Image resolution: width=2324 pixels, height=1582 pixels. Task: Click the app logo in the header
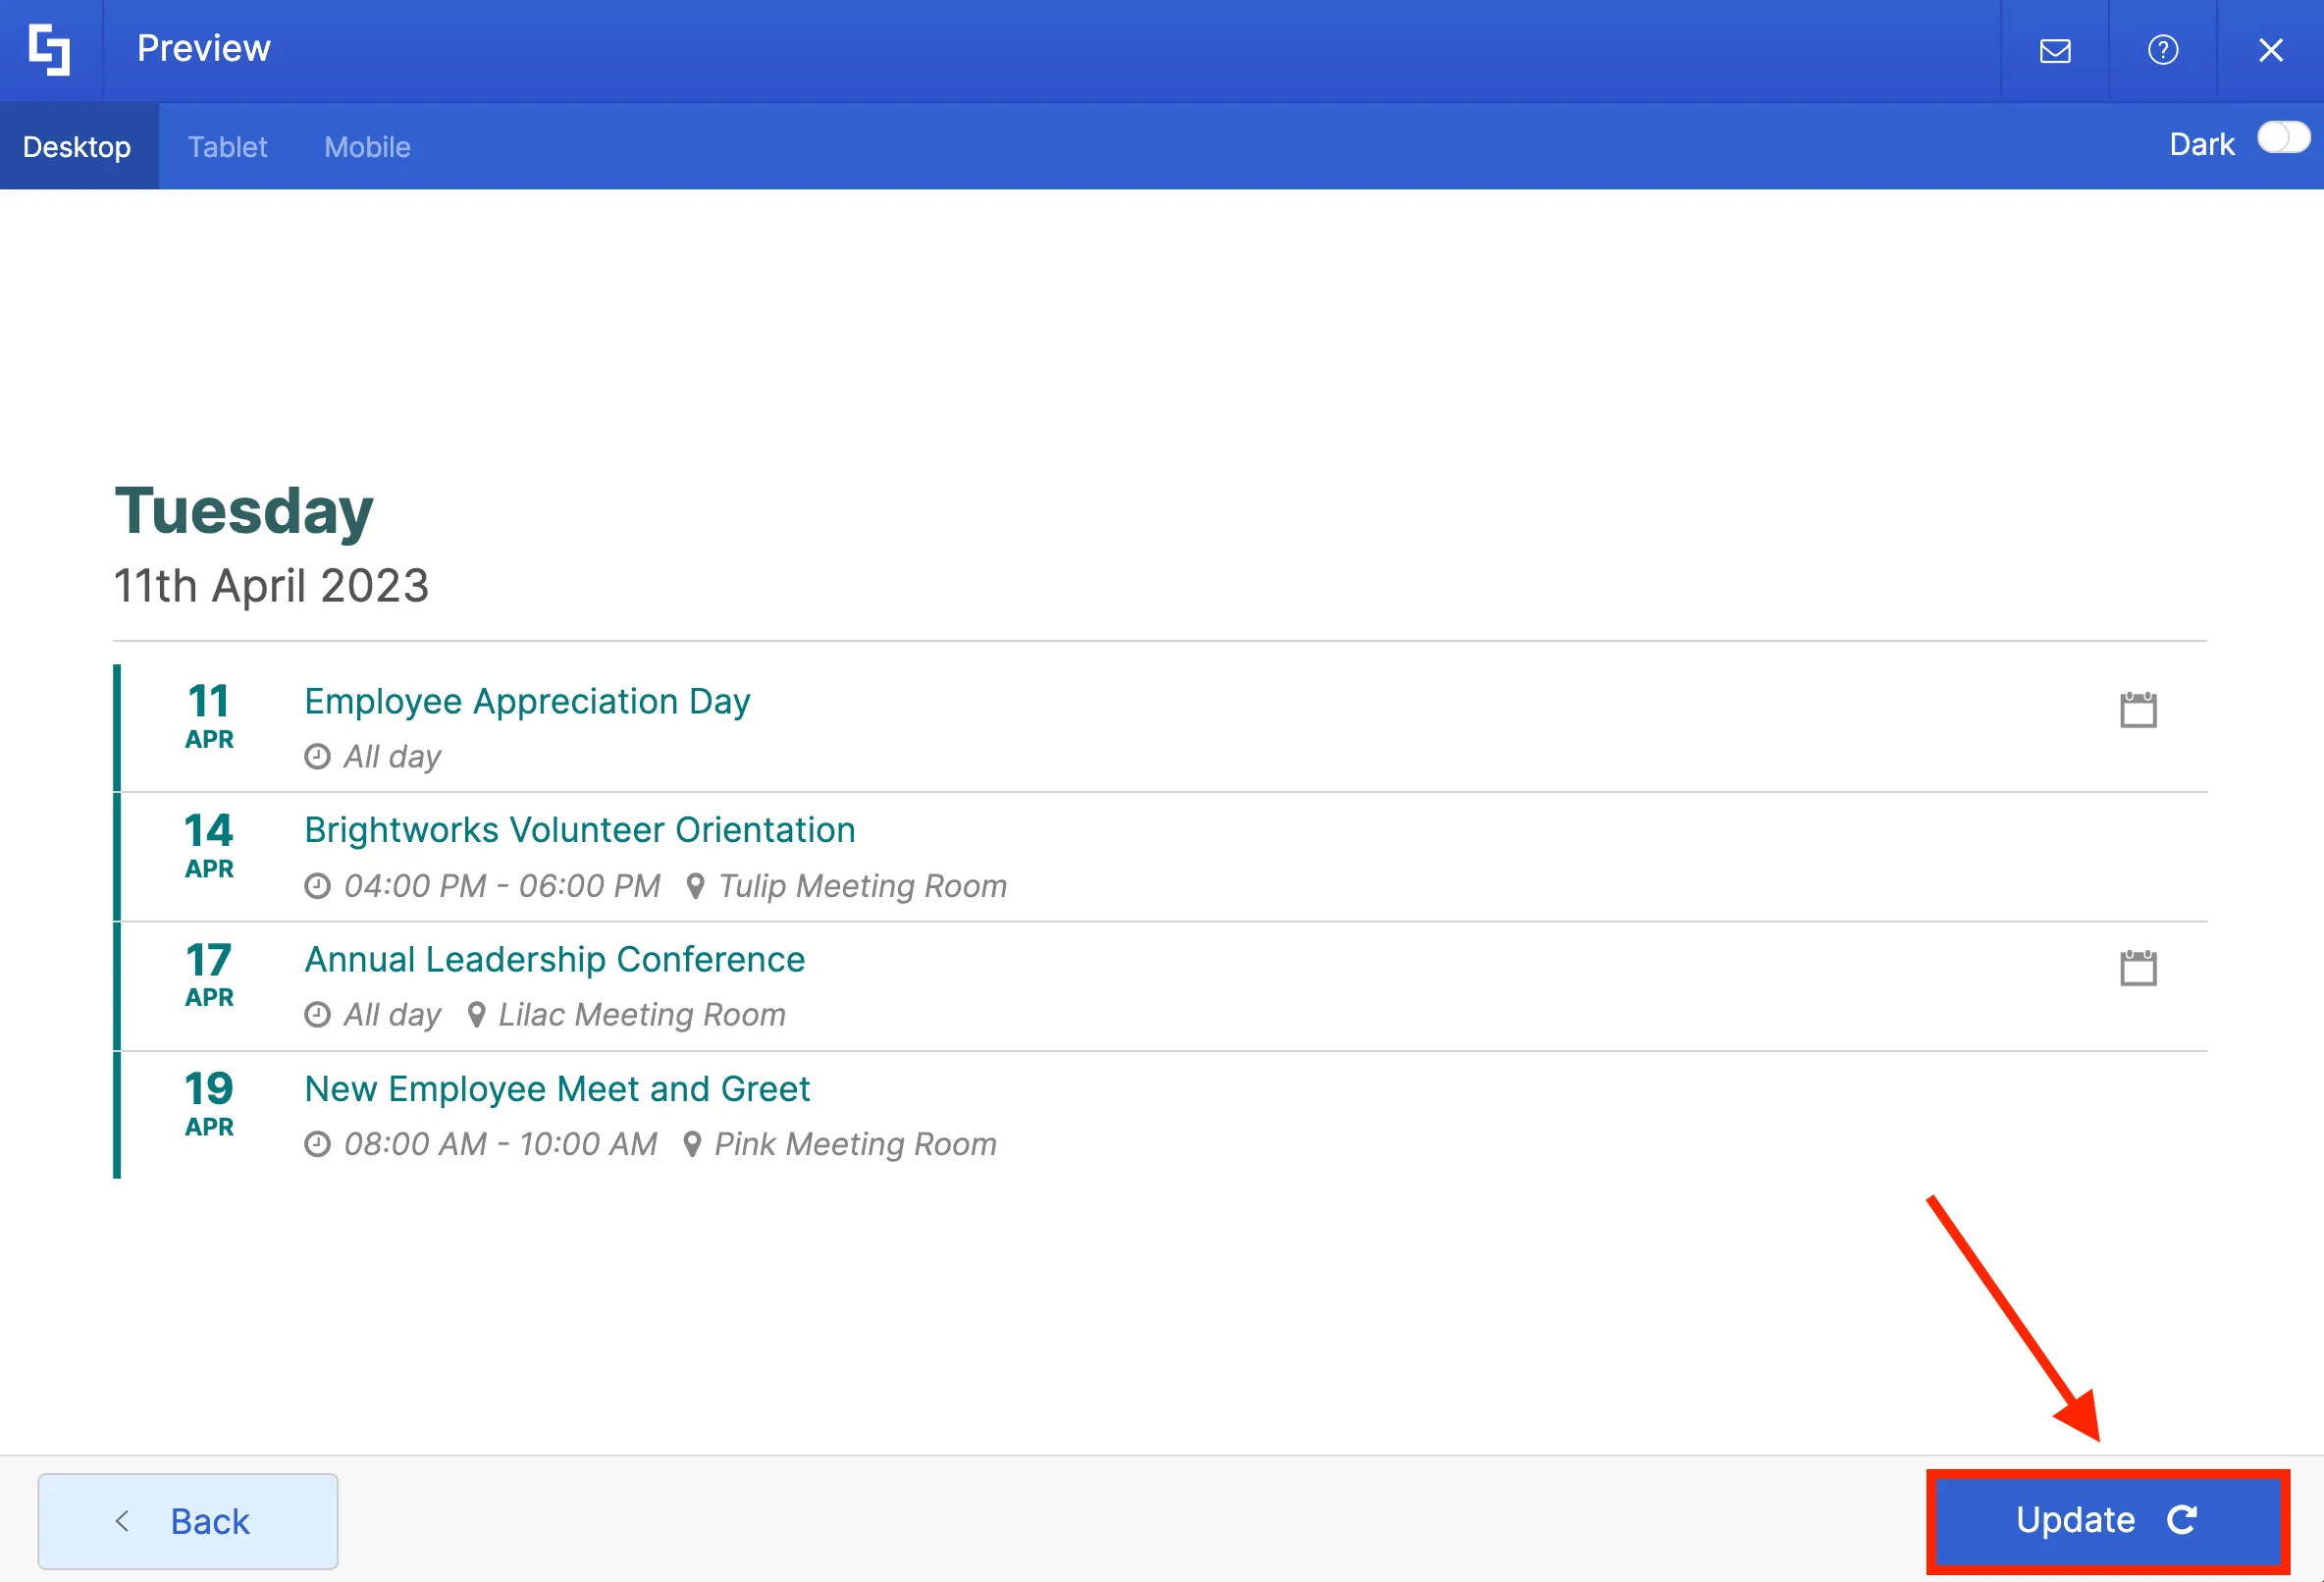coord(50,50)
